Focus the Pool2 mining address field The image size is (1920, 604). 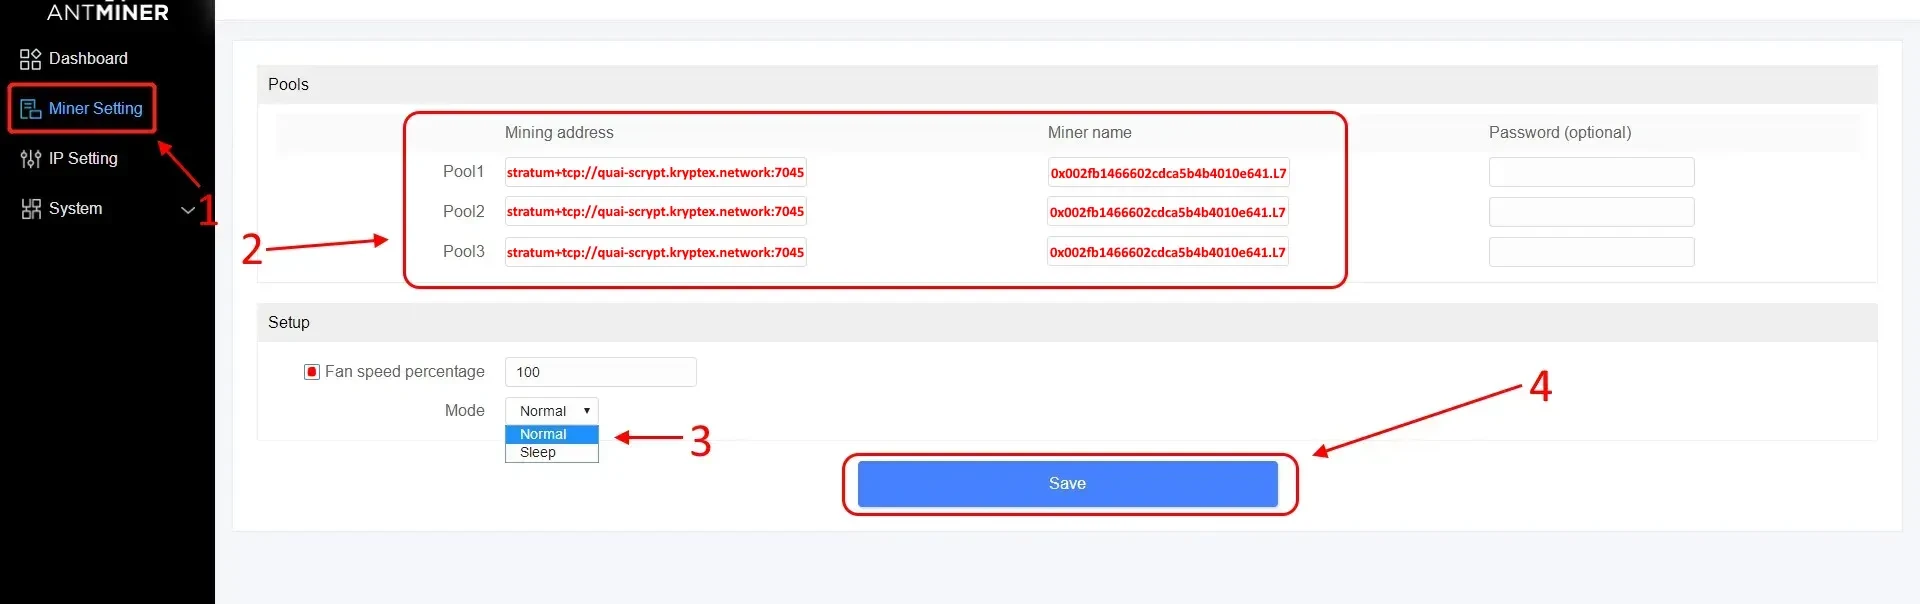(x=655, y=212)
